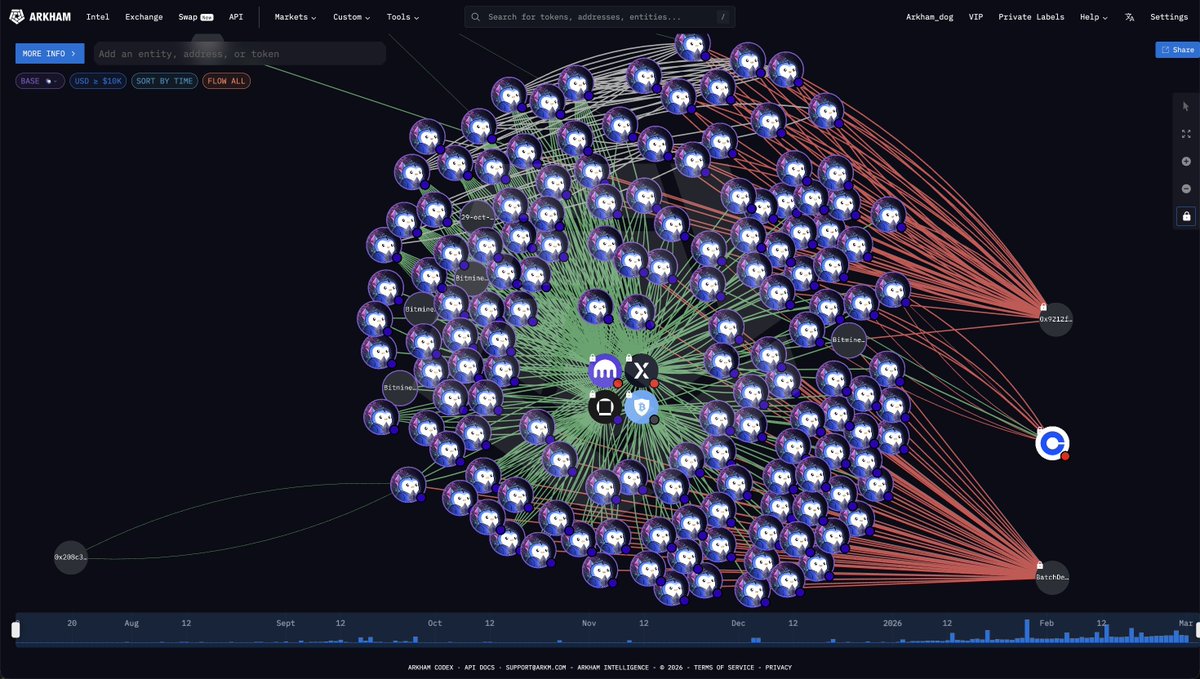Open Settings
Screen dimensions: 1200x679
[1169, 17]
